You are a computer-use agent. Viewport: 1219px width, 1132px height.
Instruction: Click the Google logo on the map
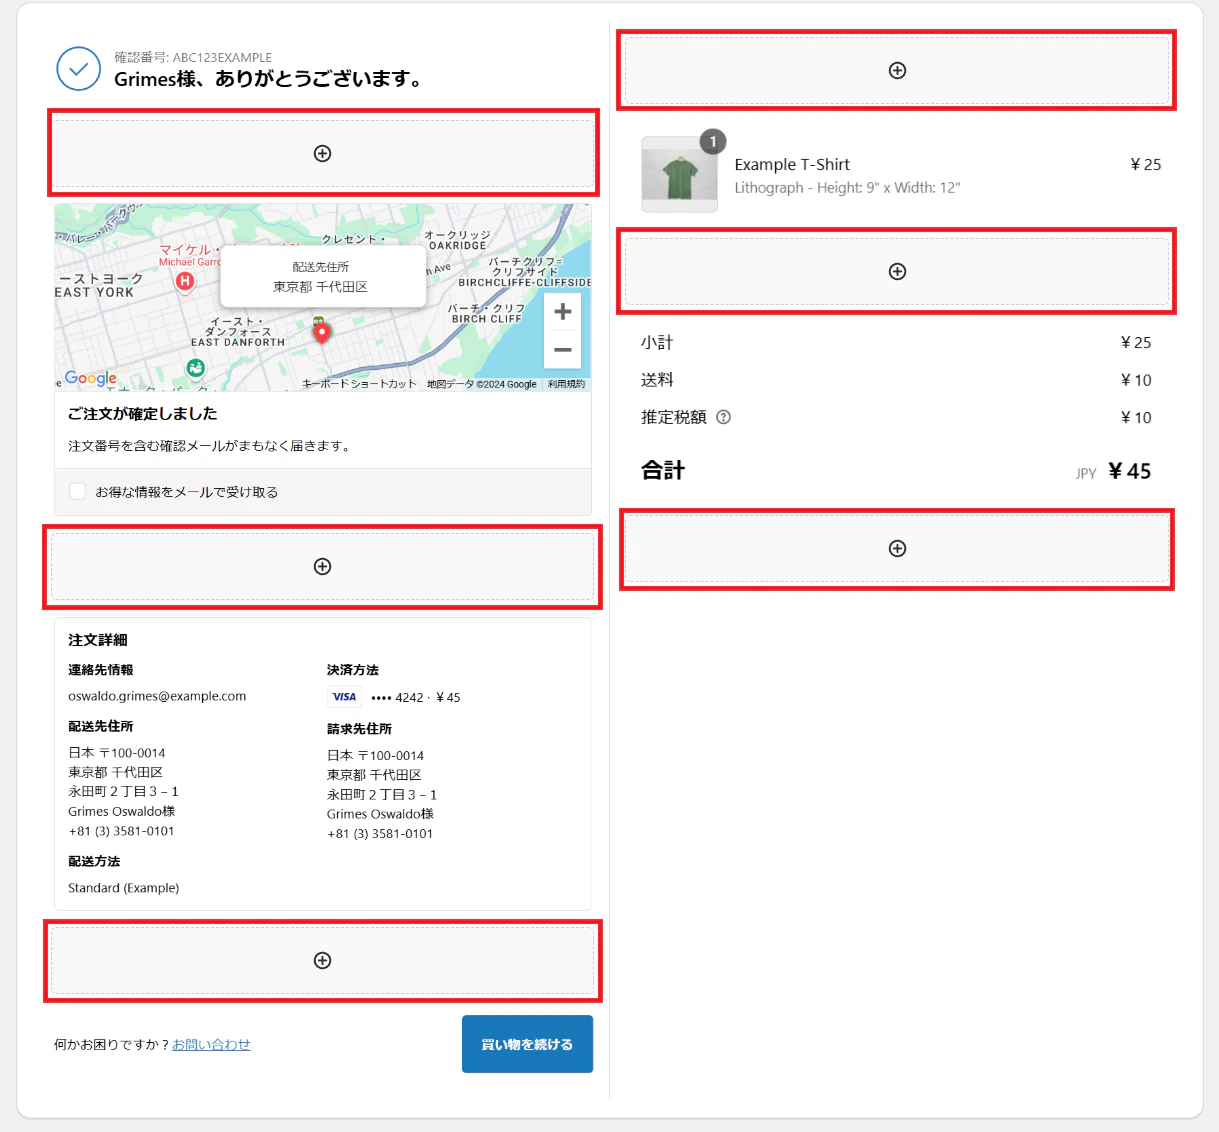(91, 378)
